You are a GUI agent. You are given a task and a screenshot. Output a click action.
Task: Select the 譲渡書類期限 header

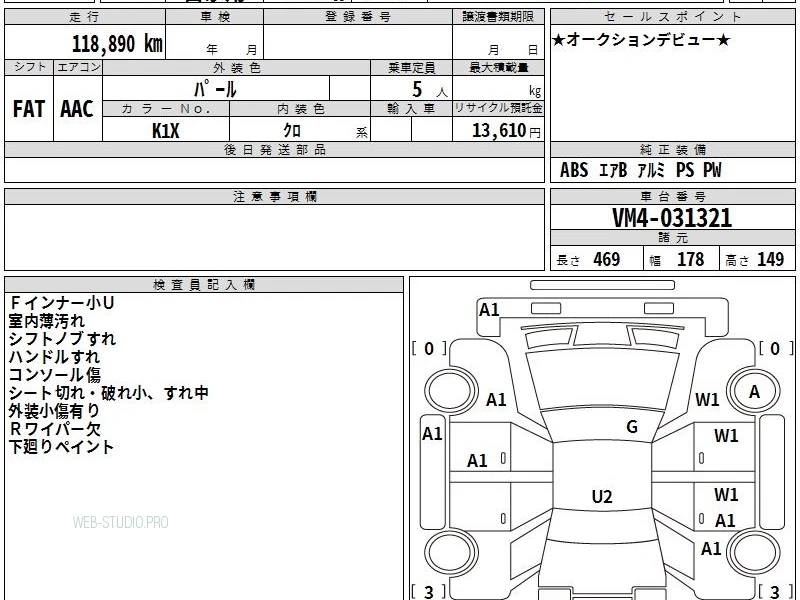click(x=498, y=17)
